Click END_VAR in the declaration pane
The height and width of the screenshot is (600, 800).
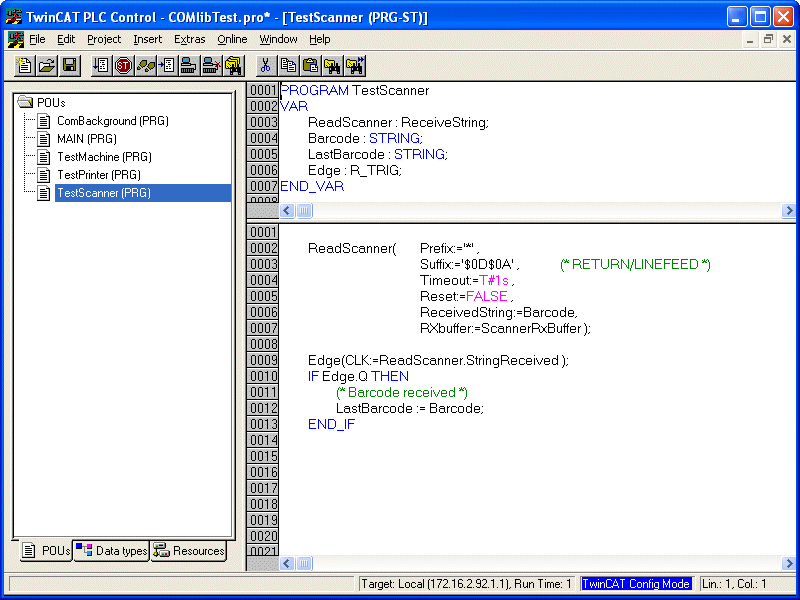point(312,186)
